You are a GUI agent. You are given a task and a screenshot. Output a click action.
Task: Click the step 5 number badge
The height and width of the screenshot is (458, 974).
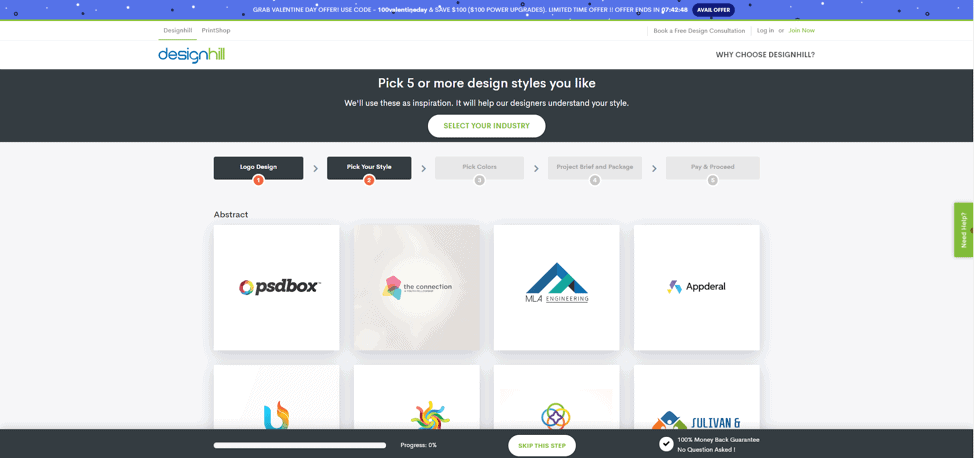click(712, 180)
